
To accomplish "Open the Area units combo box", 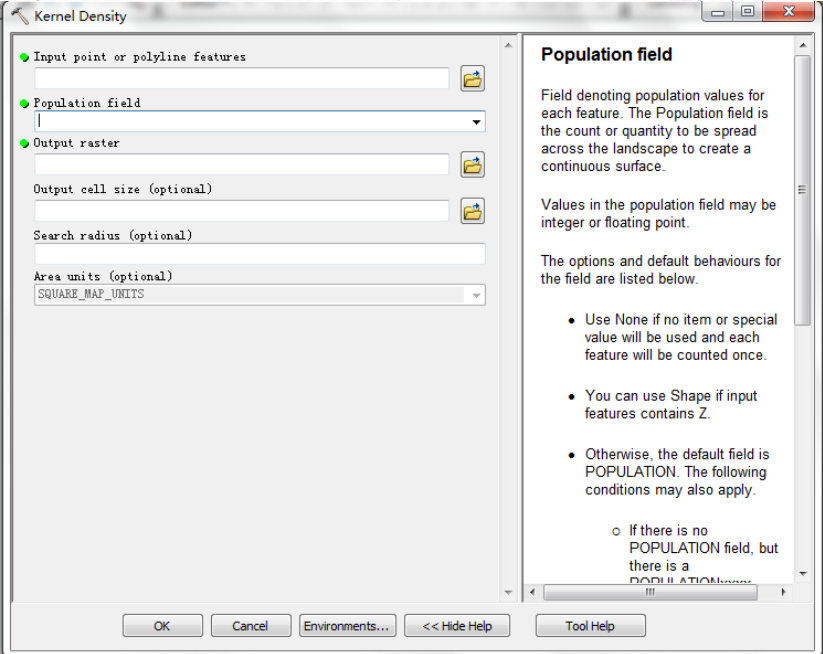I will coord(476,295).
